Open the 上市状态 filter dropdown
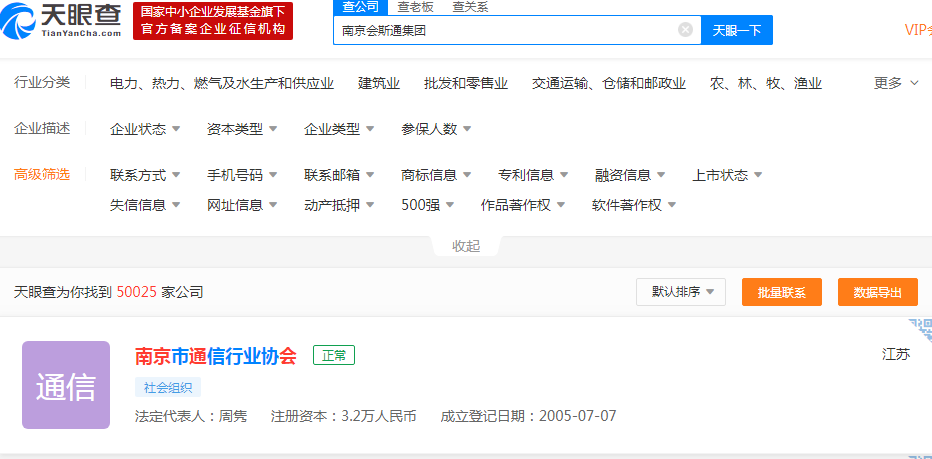The image size is (932, 459). pos(727,175)
